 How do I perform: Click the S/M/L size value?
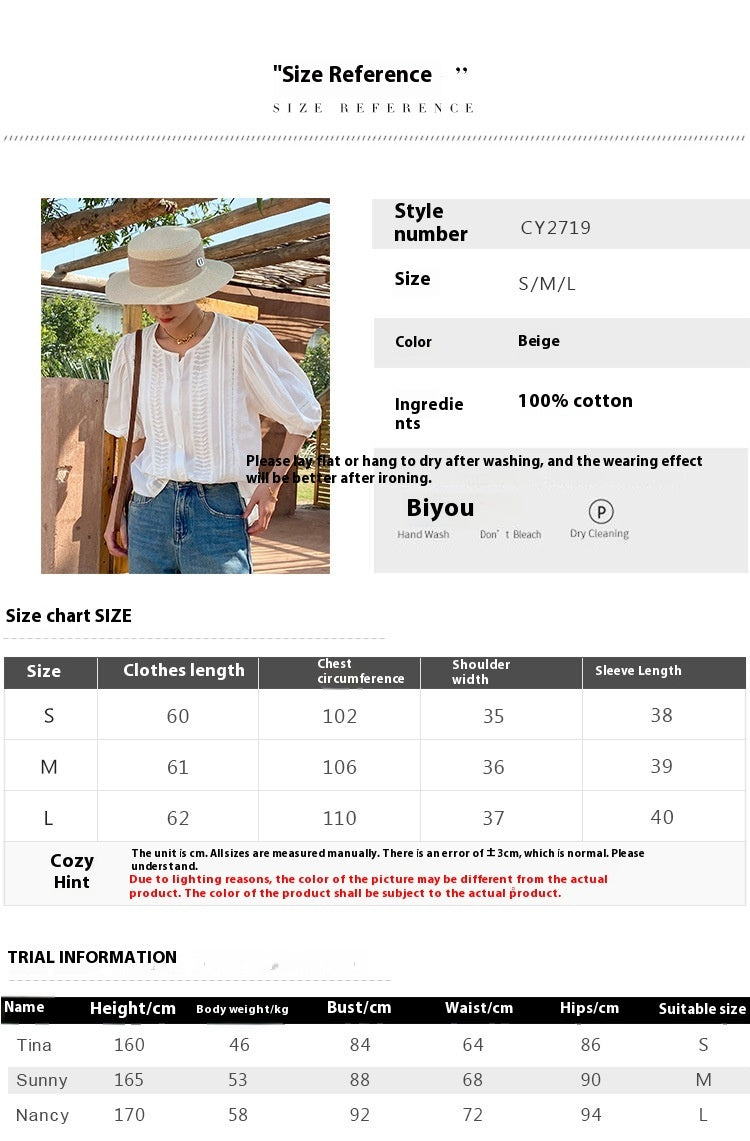click(547, 284)
